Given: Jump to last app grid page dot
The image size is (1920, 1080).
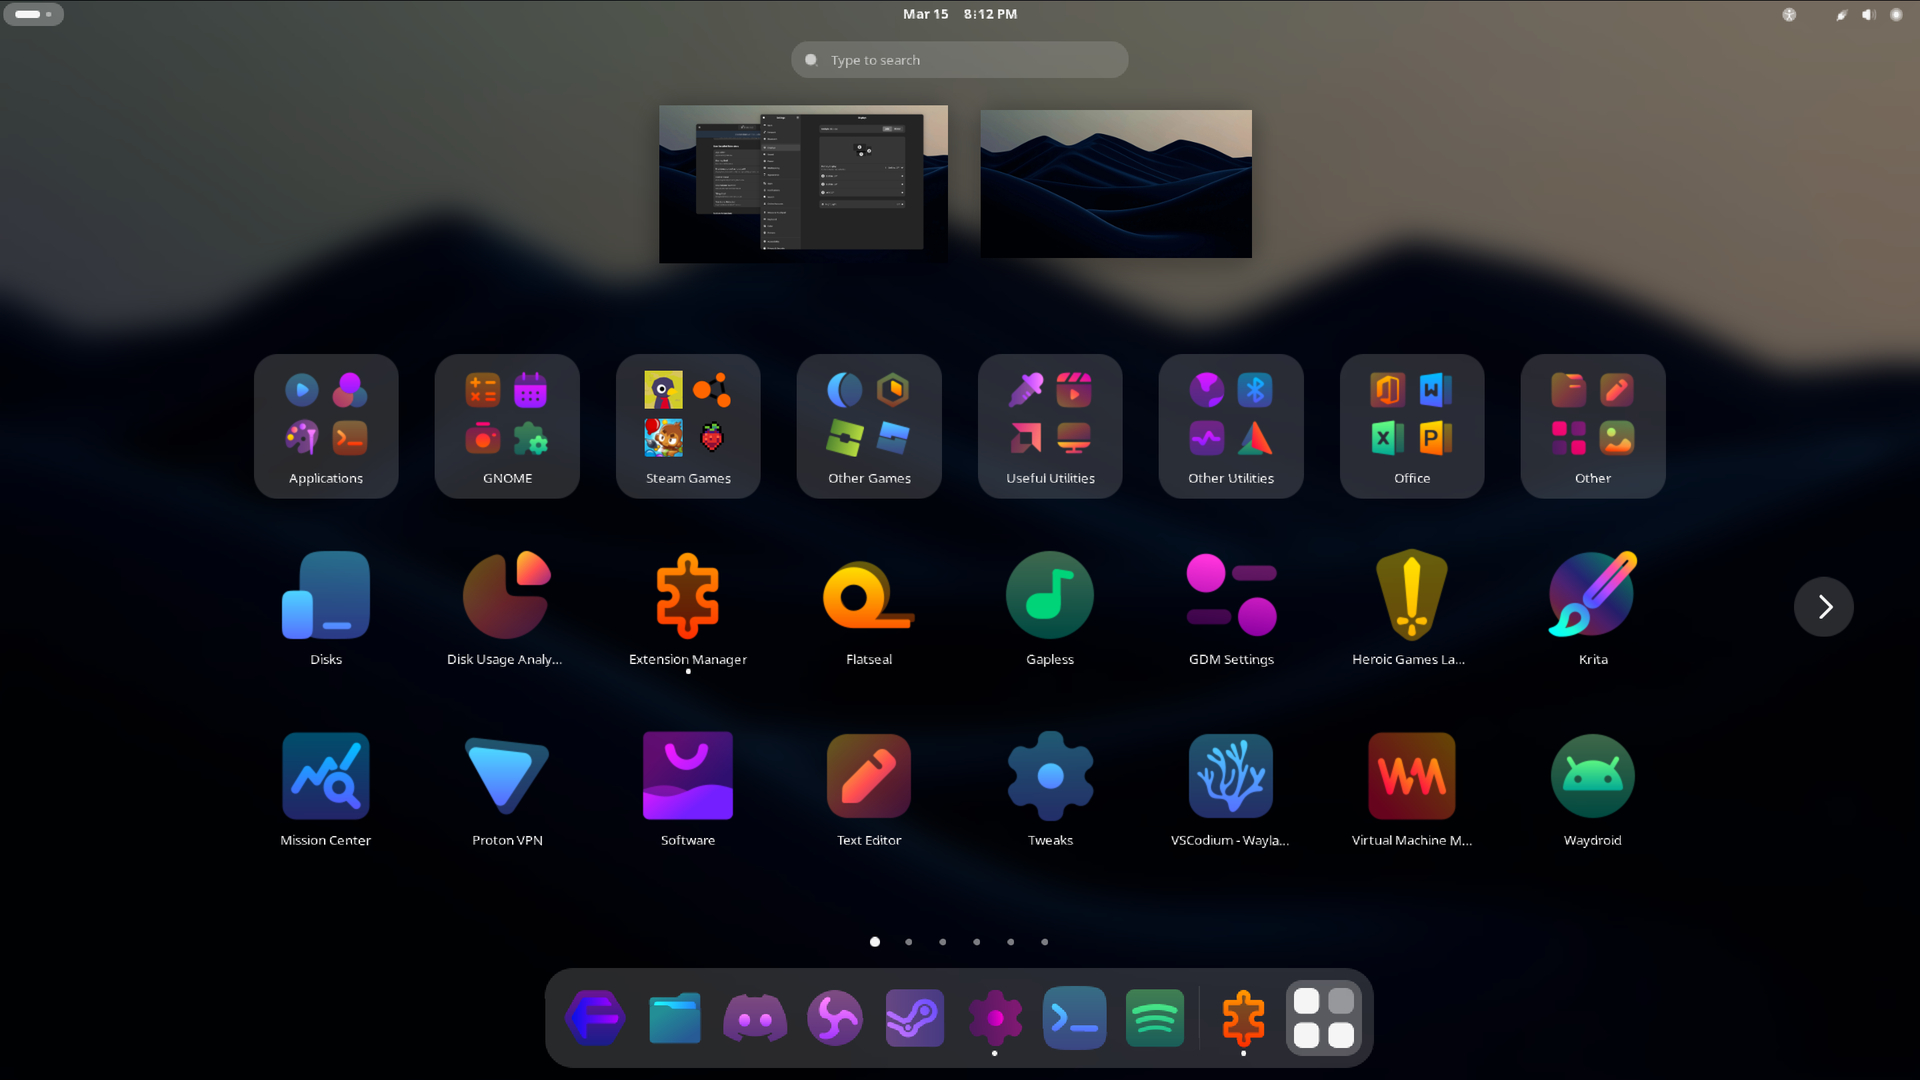Looking at the screenshot, I should [1045, 942].
